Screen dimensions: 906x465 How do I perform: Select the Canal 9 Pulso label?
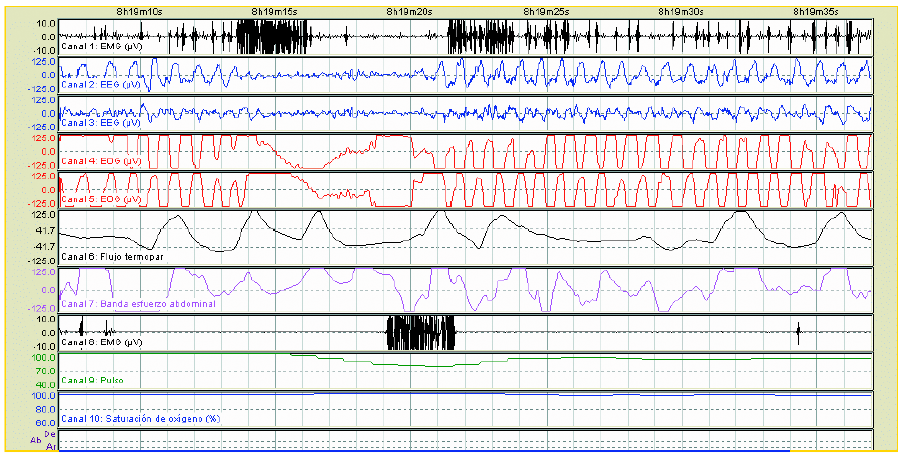click(85, 381)
